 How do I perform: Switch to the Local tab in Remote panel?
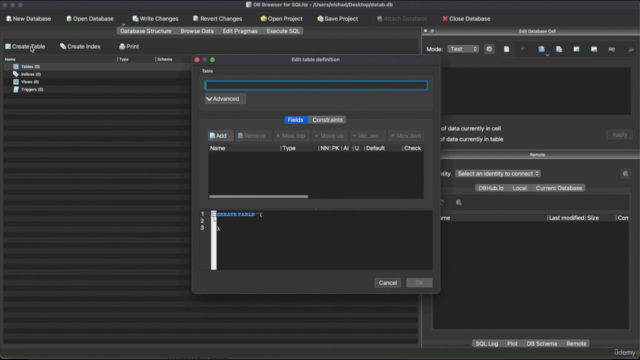click(519, 188)
